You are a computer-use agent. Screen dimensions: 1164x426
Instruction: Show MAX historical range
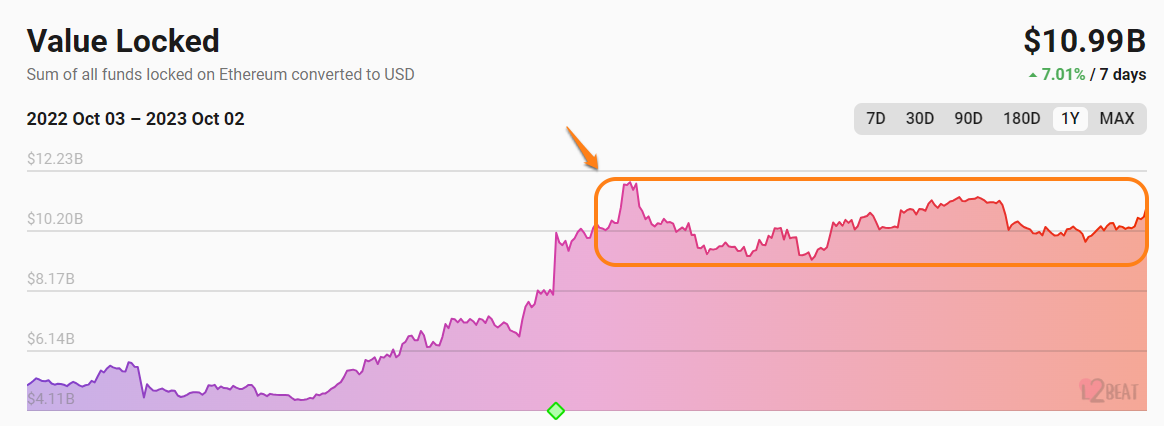[x=1116, y=118]
